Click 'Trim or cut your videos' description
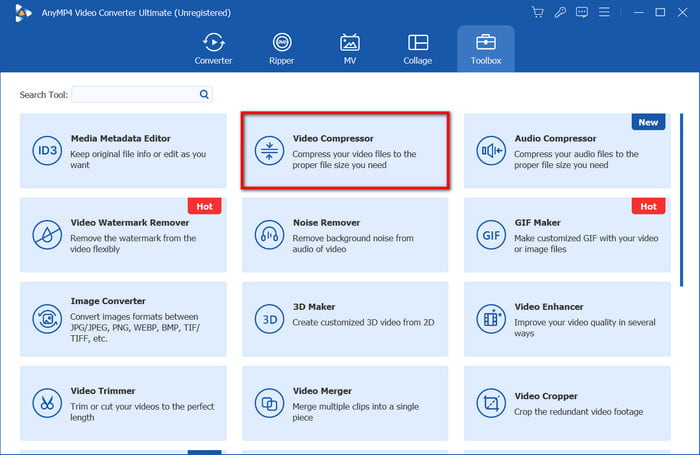This screenshot has height=455, width=700. 142,412
